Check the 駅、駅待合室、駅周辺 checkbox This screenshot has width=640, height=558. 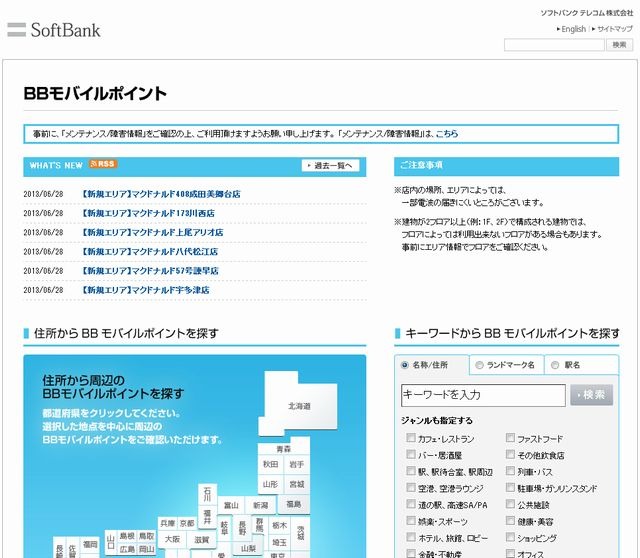[x=411, y=471]
